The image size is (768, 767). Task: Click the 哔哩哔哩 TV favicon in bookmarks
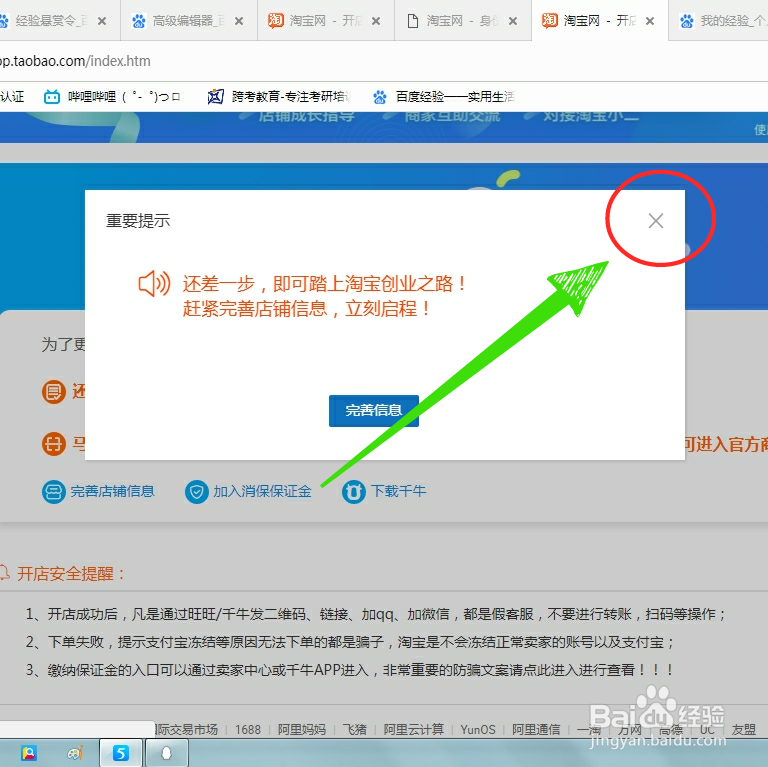tap(52, 97)
